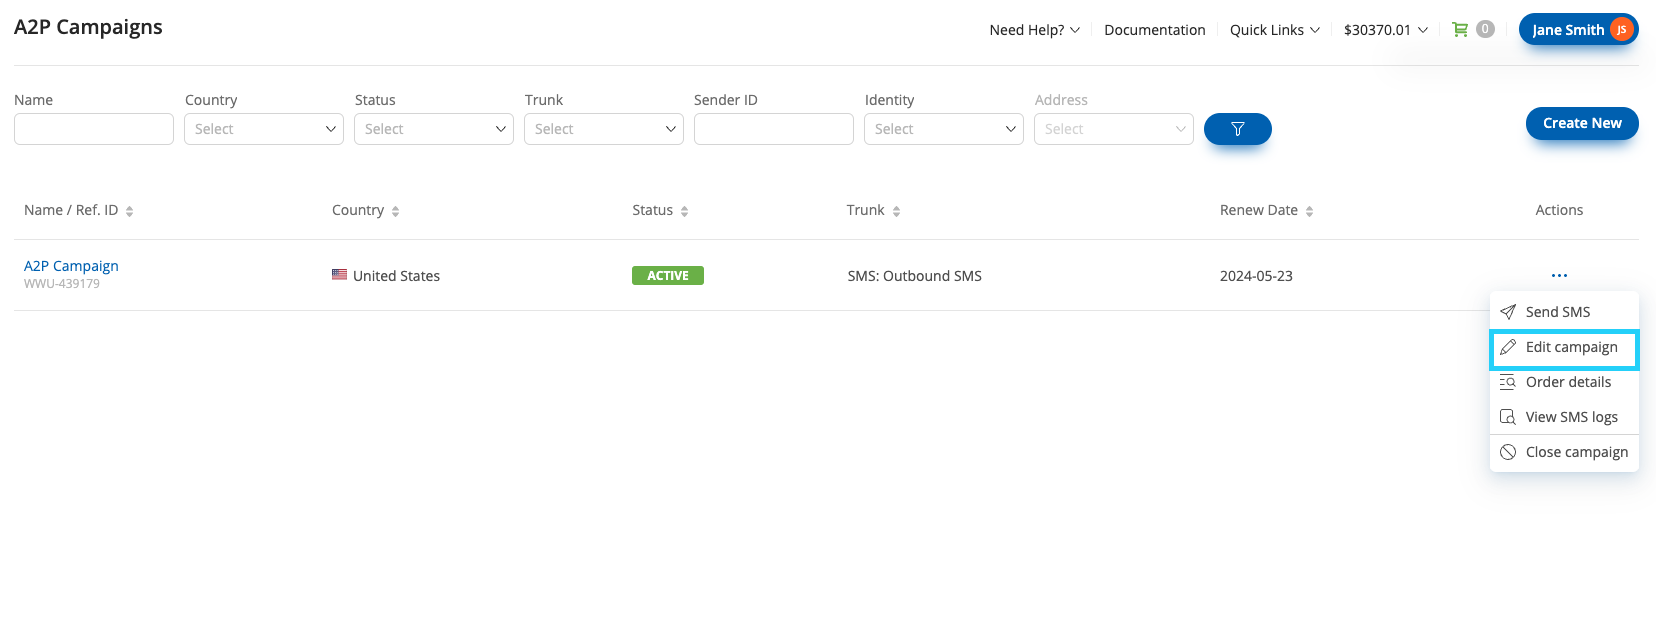Click the shopping cart icon
This screenshot has height=635, width=1656.
coord(1460,29)
